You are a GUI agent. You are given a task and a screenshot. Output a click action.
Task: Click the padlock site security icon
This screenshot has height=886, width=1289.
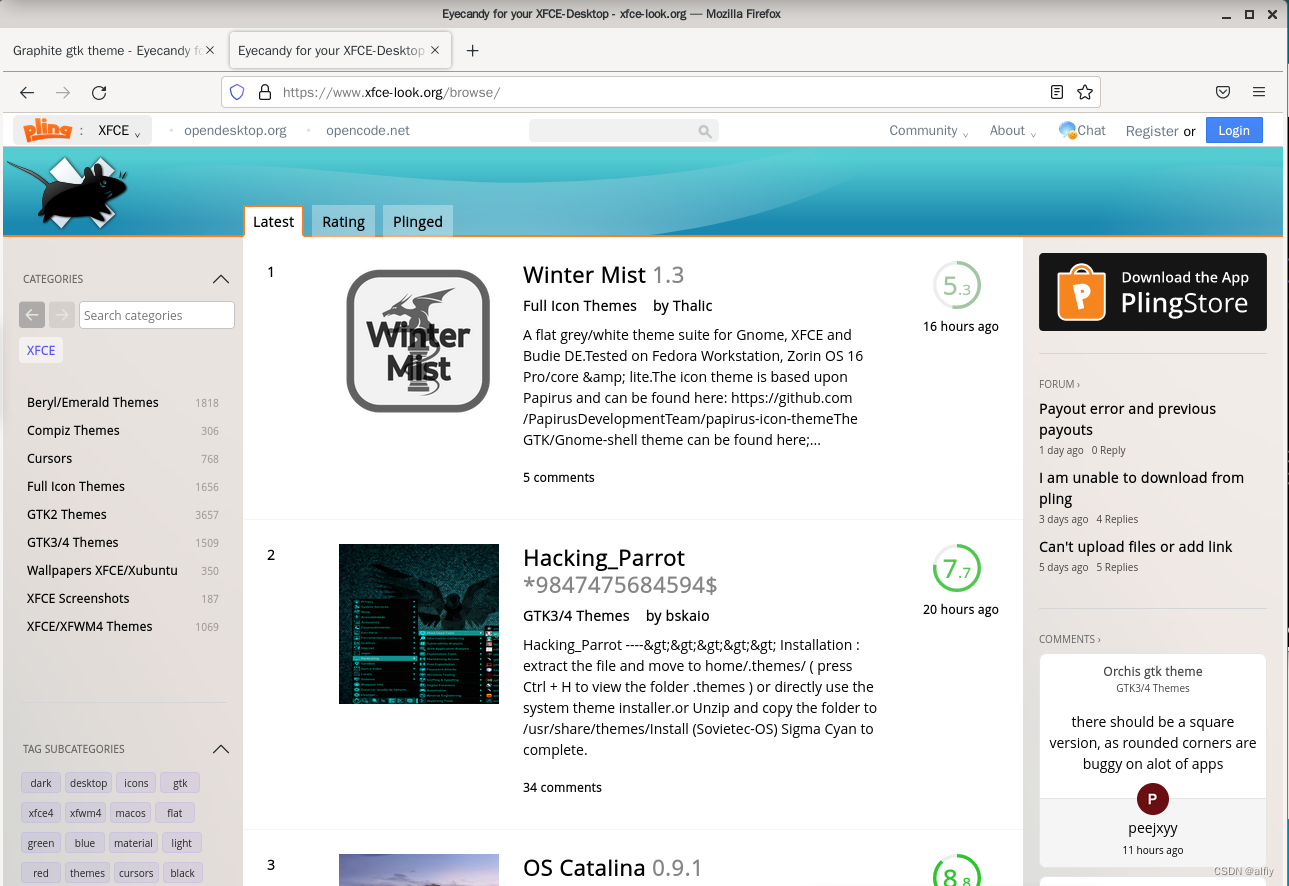click(265, 92)
